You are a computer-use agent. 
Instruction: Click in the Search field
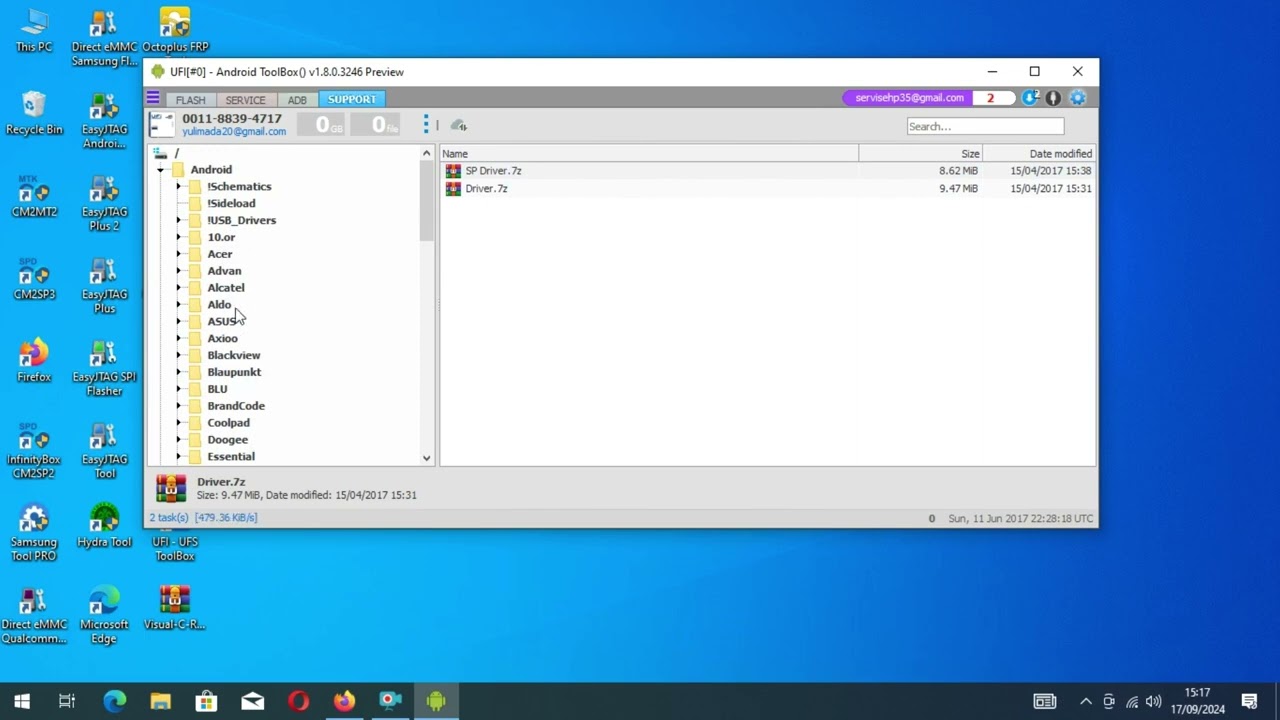click(x=985, y=126)
